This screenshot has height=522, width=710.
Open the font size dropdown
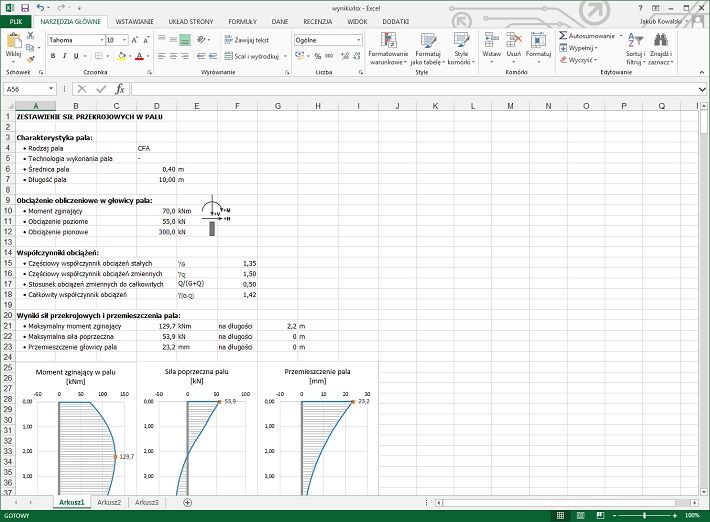tap(124, 40)
